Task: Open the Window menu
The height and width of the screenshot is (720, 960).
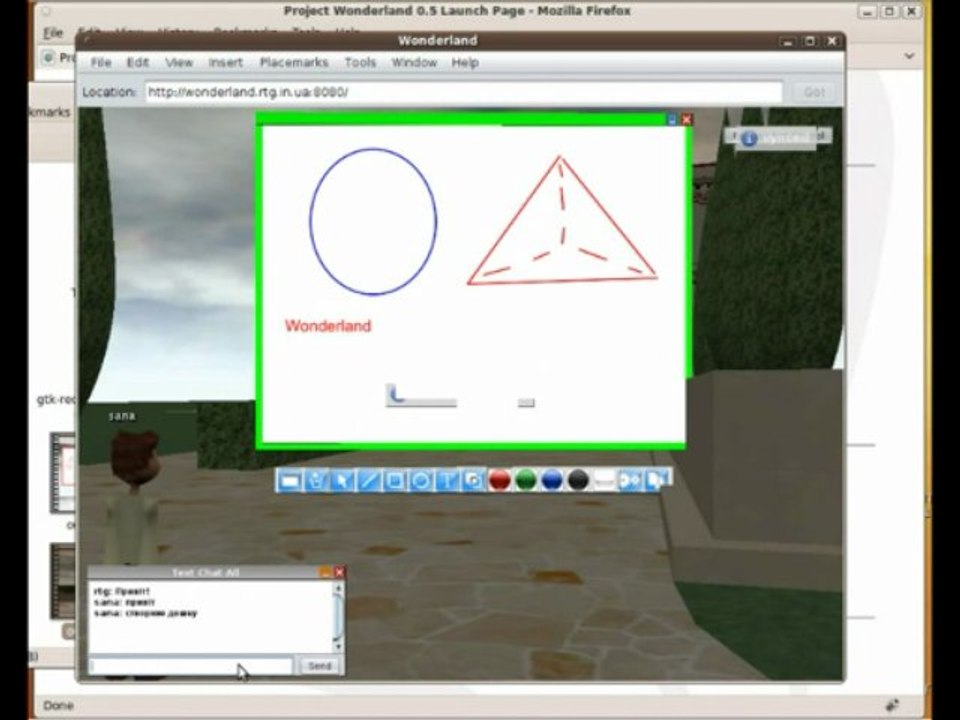Action: (x=414, y=62)
